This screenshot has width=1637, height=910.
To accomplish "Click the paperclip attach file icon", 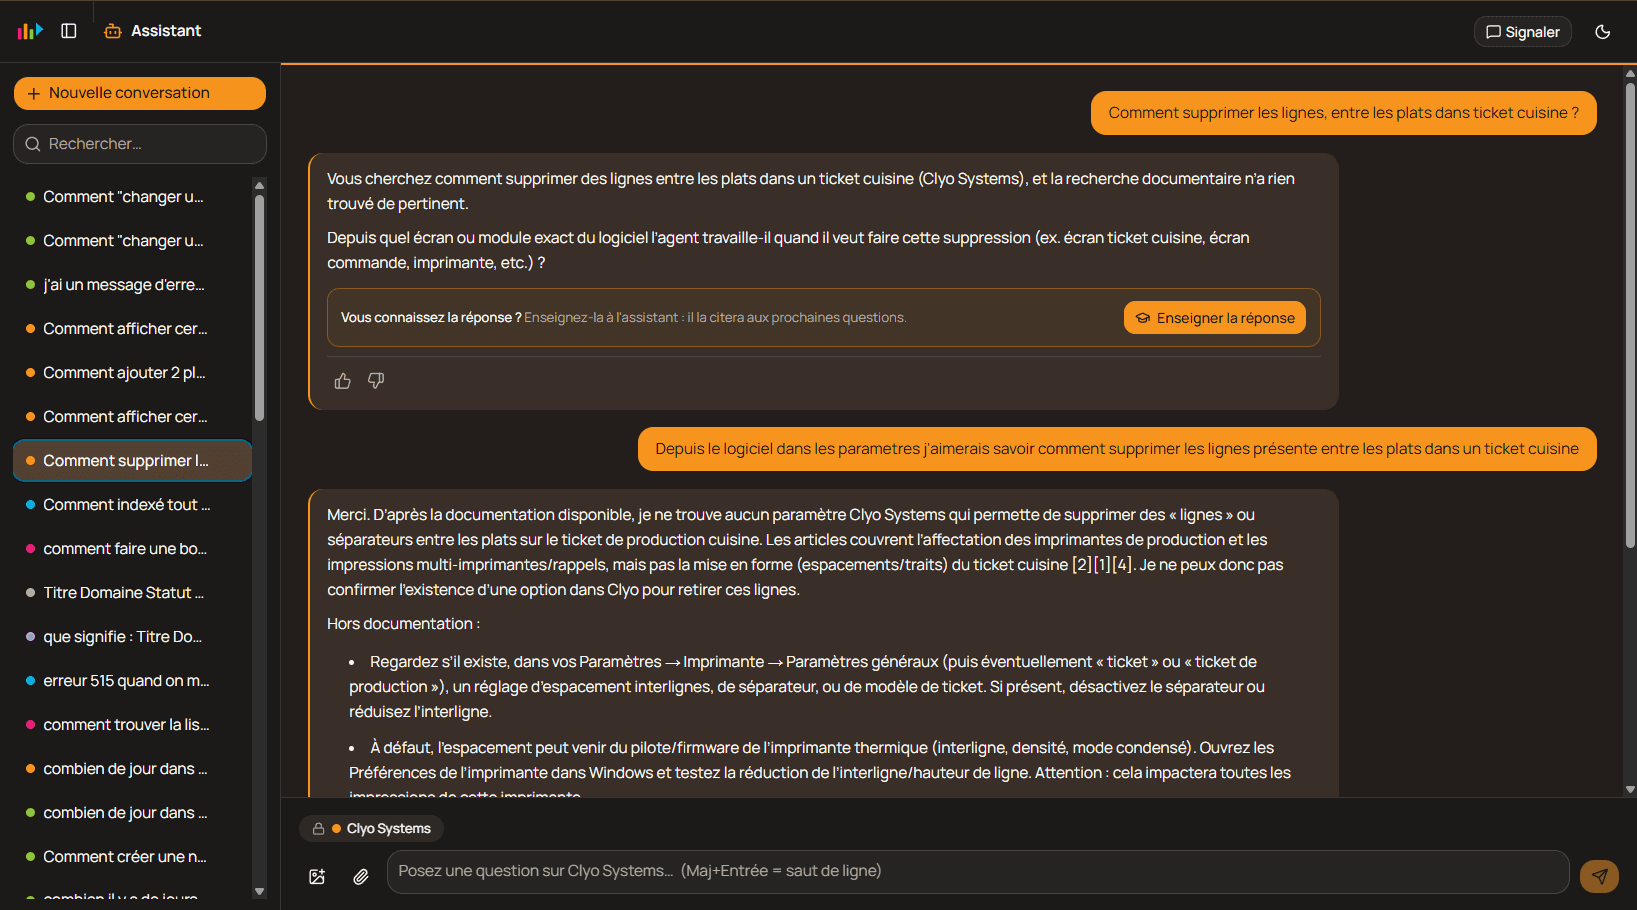I will 361,877.
